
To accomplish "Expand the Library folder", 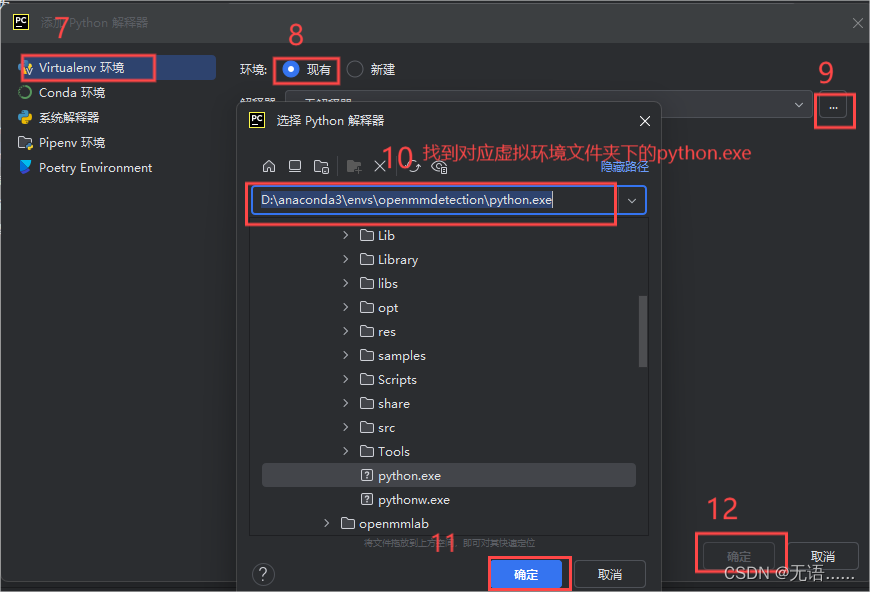I will [x=346, y=259].
